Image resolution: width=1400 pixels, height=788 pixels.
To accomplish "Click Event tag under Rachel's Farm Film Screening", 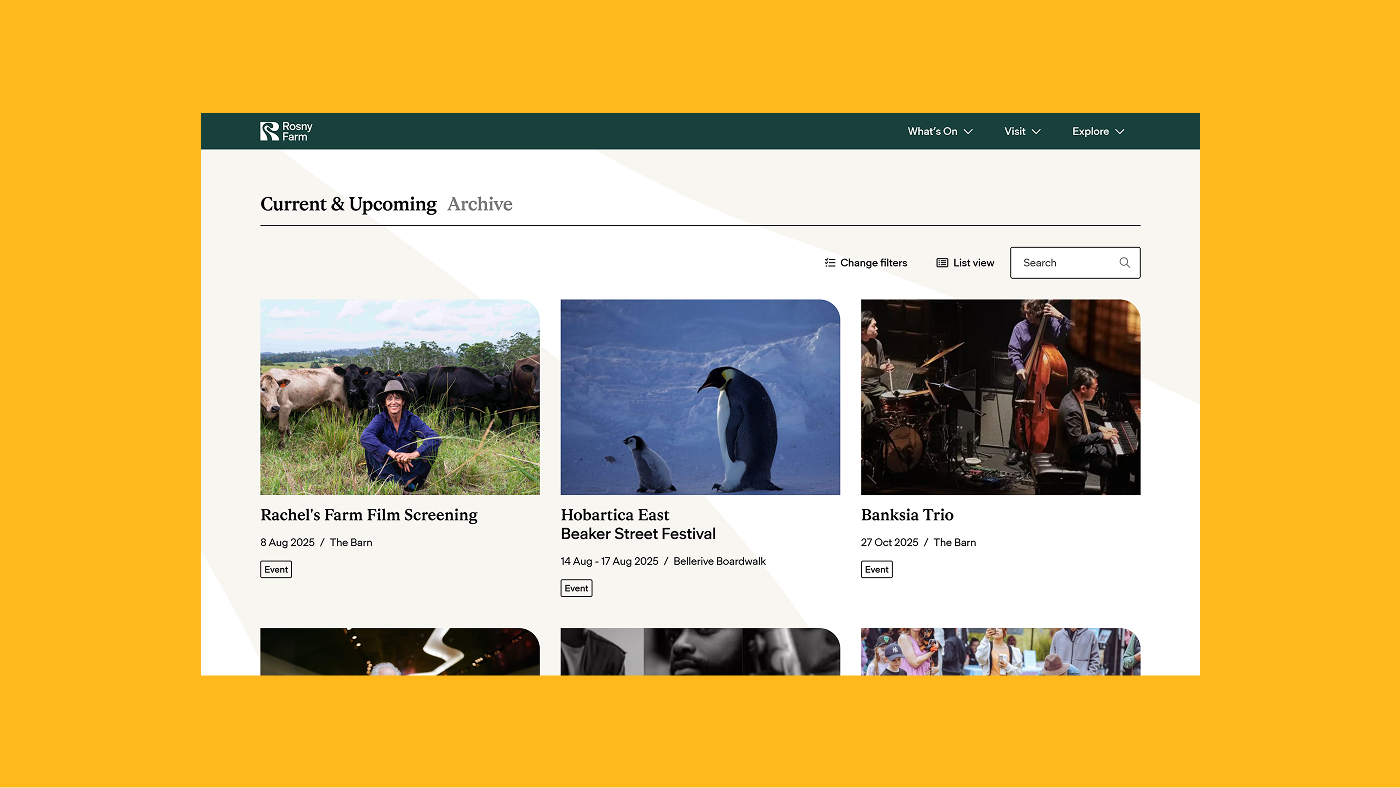I will (276, 569).
